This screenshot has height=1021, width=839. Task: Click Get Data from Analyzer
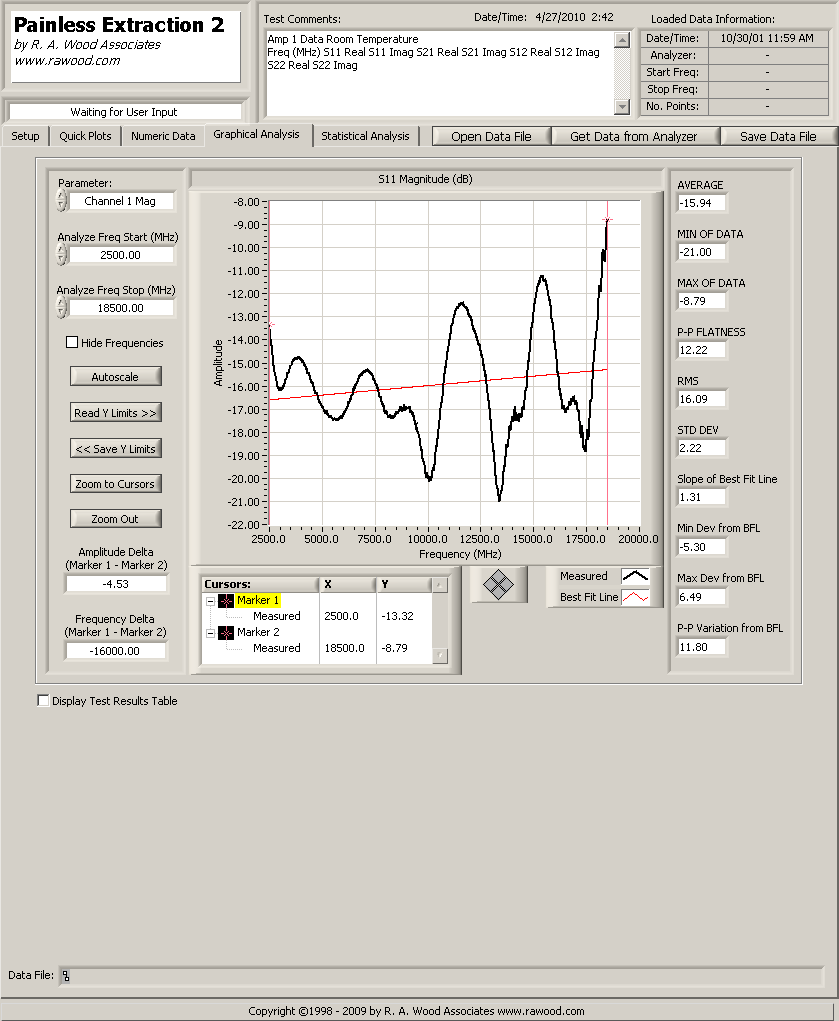[x=635, y=136]
